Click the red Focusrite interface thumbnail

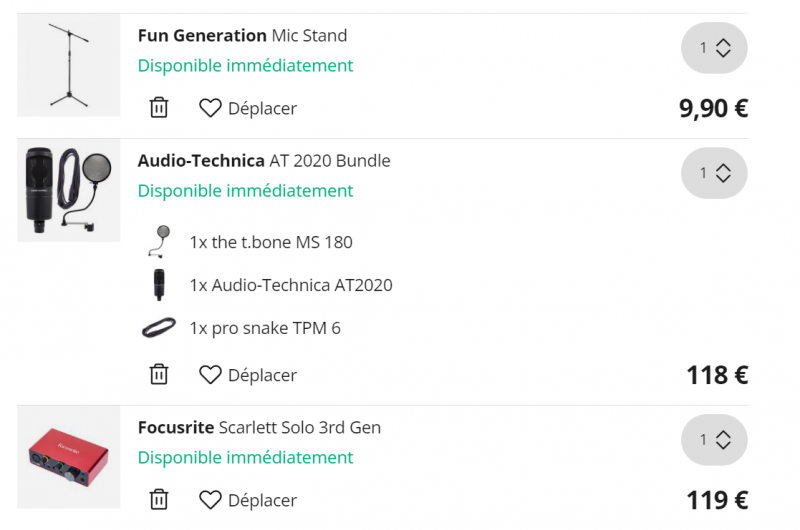(x=68, y=457)
